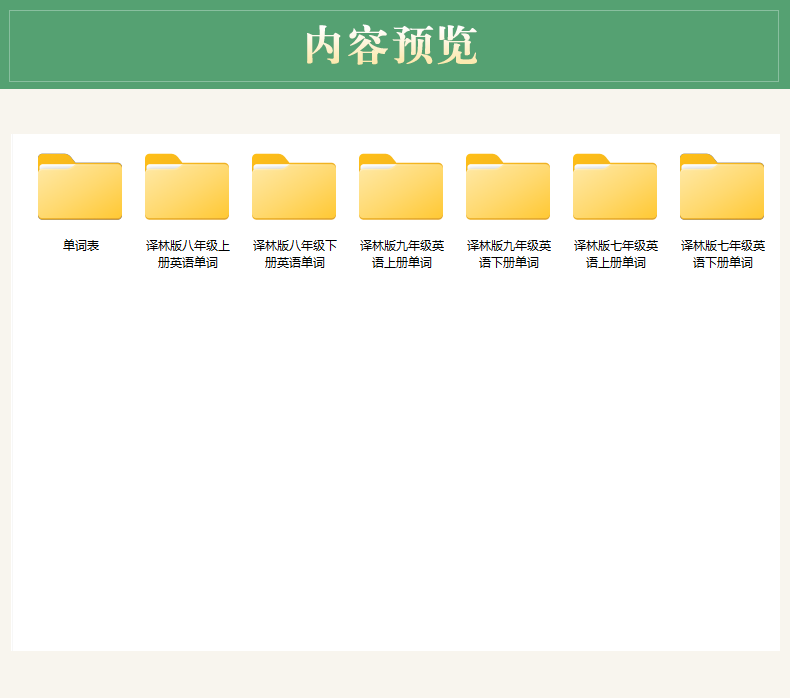Open the 译林版七年级英语下册单词 folder icon
Image resolution: width=790 pixels, height=698 pixels.
pyautogui.click(x=722, y=186)
